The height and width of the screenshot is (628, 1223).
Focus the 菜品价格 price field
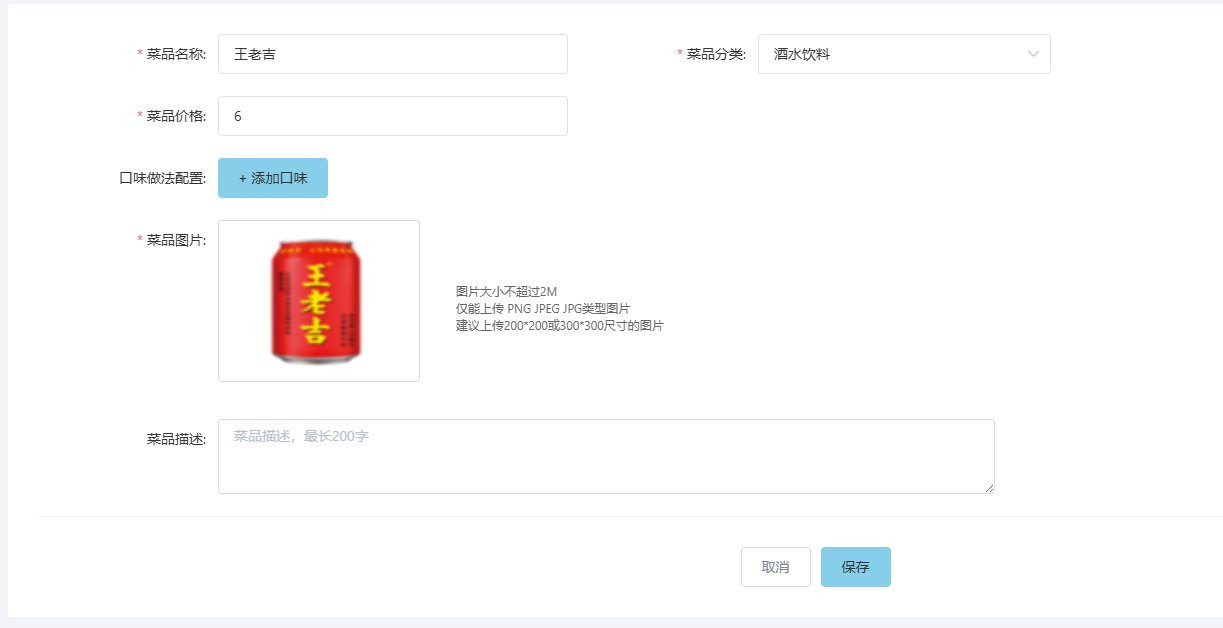click(x=392, y=116)
